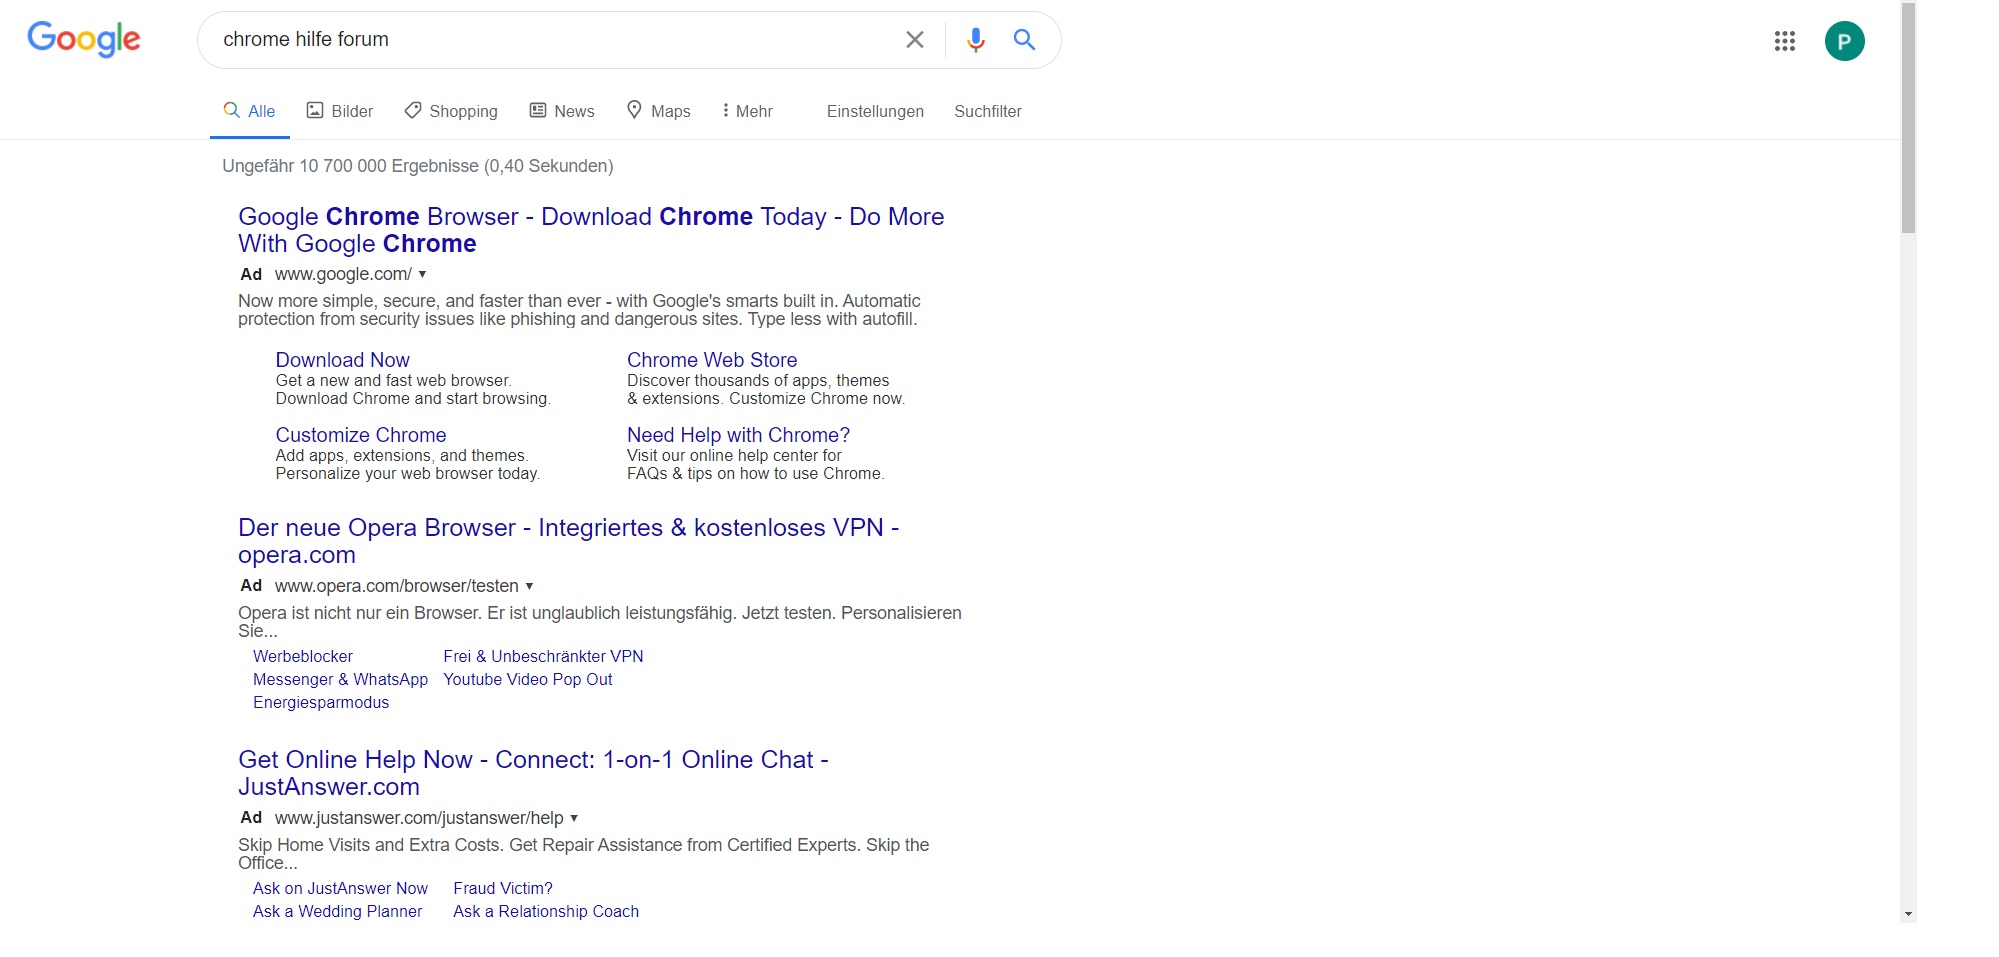The height and width of the screenshot is (957, 1999).
Task: Open the account profile avatar P
Action: click(x=1844, y=41)
